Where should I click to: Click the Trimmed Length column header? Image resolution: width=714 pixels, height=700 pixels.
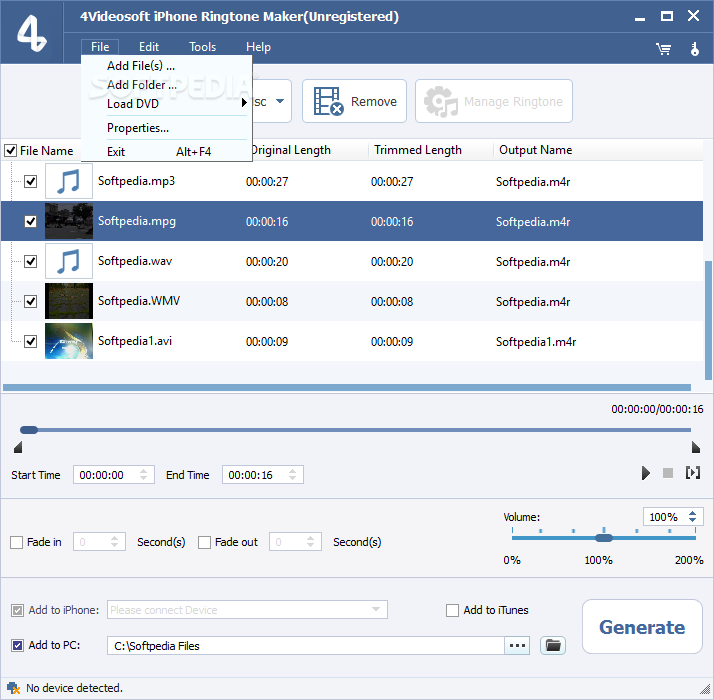[418, 150]
